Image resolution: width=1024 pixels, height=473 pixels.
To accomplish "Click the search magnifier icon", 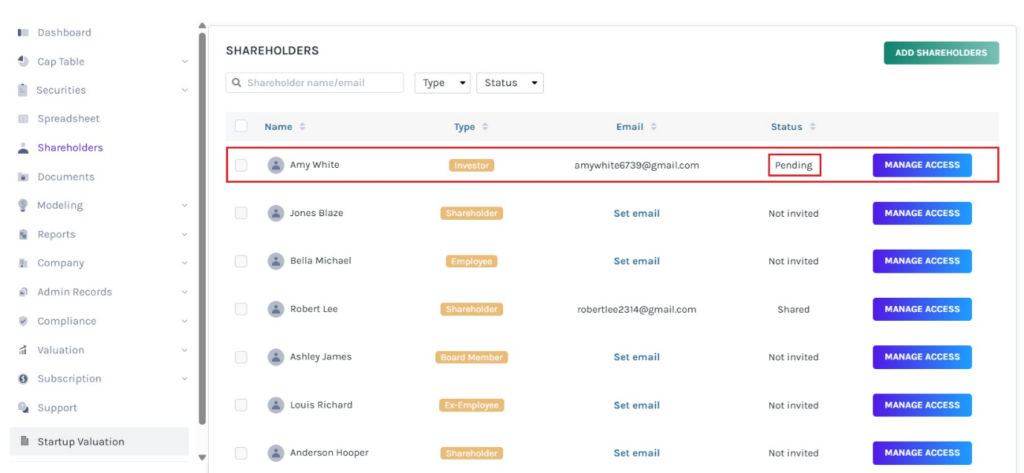I will coord(238,83).
